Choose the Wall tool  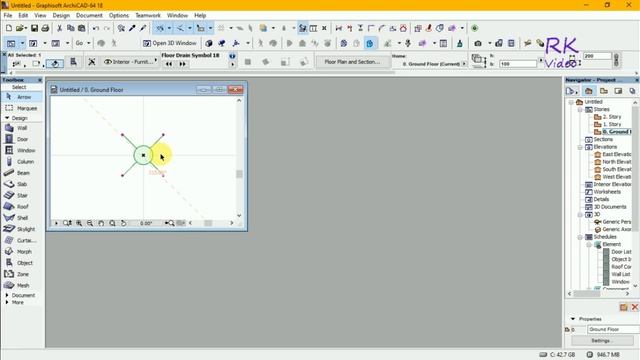click(x=22, y=128)
